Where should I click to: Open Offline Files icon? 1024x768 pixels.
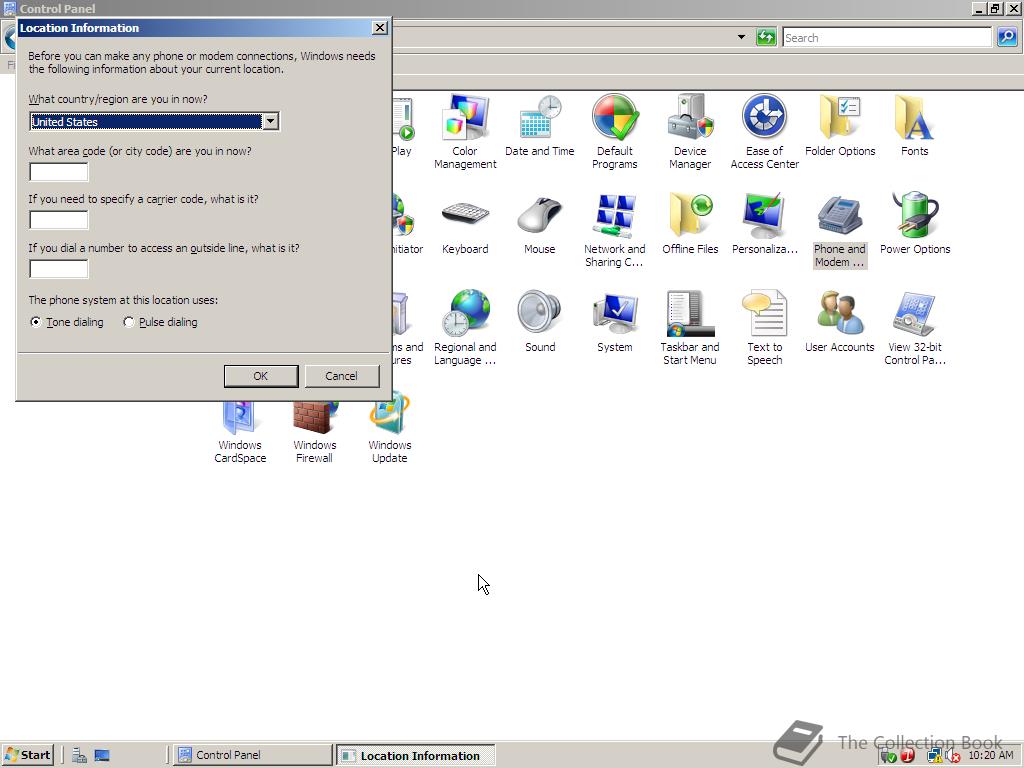(690, 224)
